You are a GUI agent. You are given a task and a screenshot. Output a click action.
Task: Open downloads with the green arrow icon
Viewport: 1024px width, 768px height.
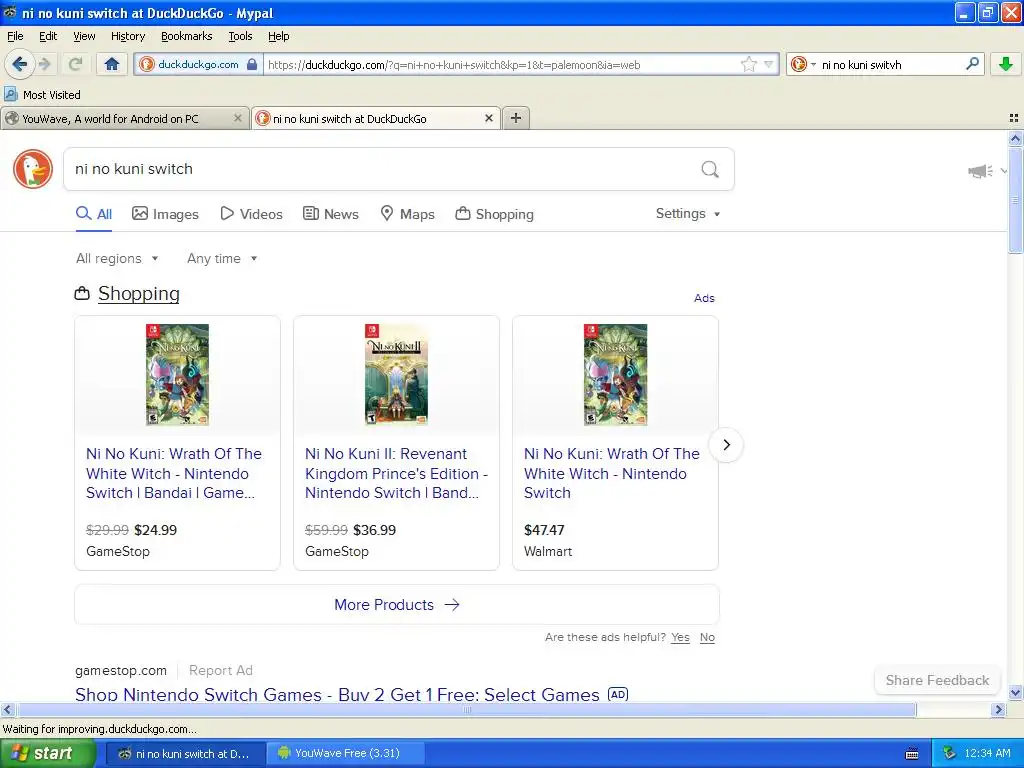tap(1006, 64)
